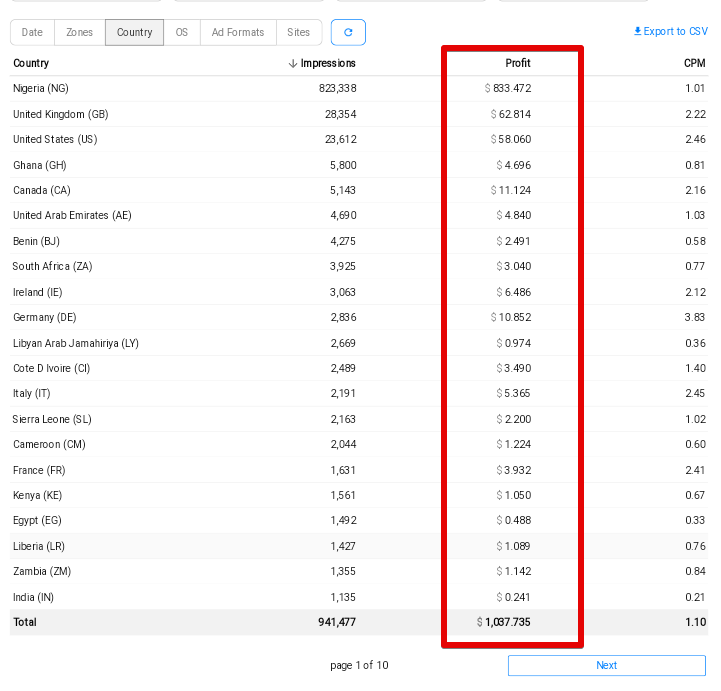Image resolution: width=721 pixels, height=691 pixels.
Task: Sort by the CPM column header
Action: [694, 64]
